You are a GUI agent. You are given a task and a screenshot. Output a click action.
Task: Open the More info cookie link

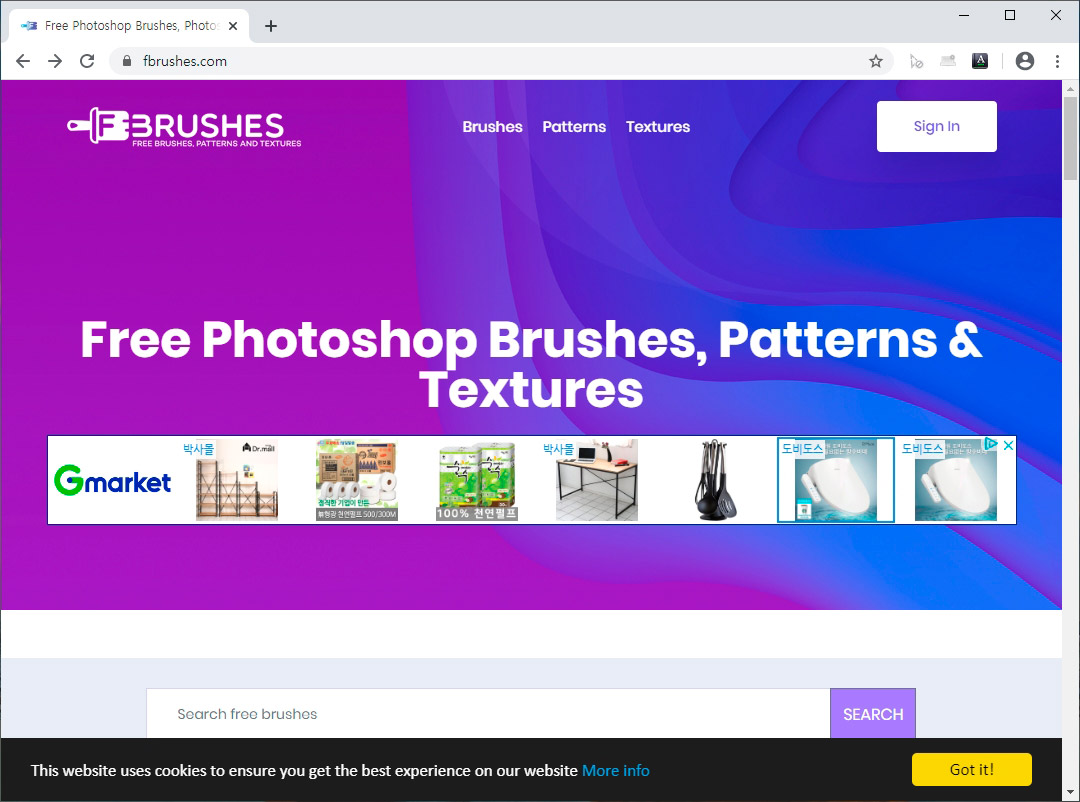(x=616, y=770)
